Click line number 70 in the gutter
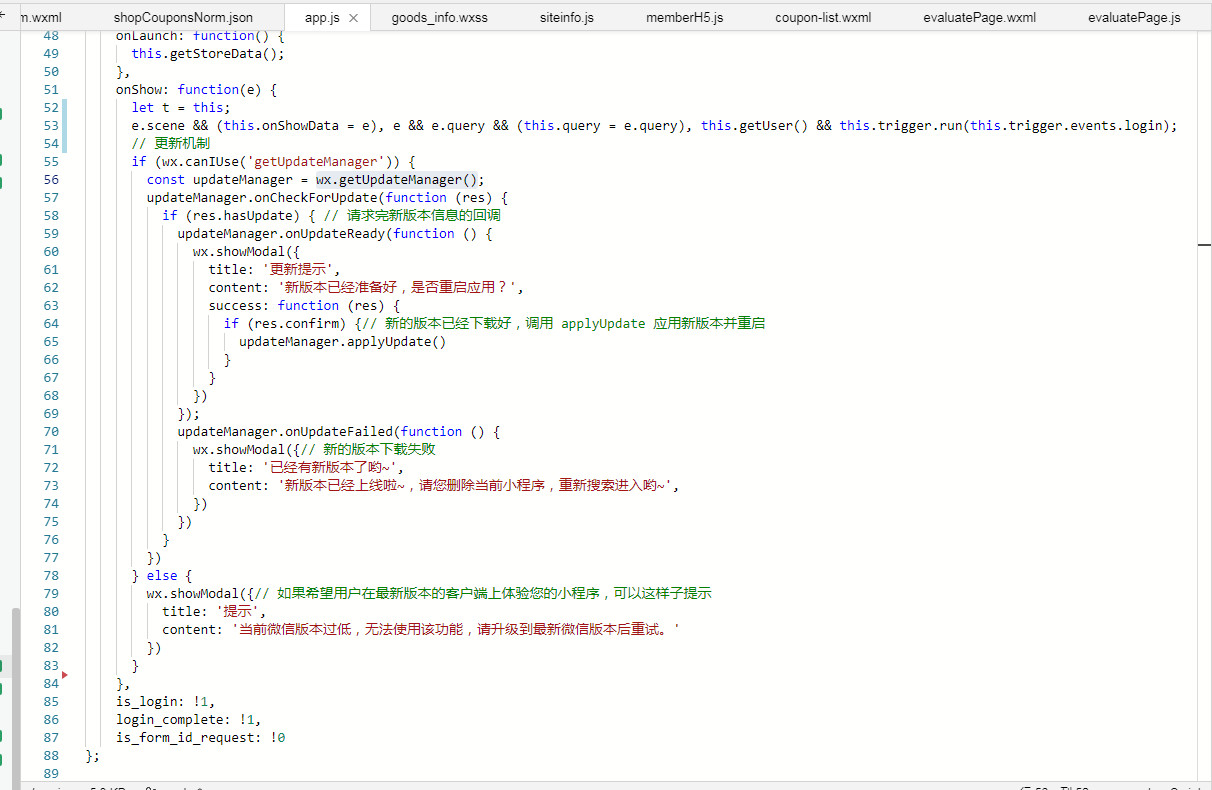 [50, 431]
